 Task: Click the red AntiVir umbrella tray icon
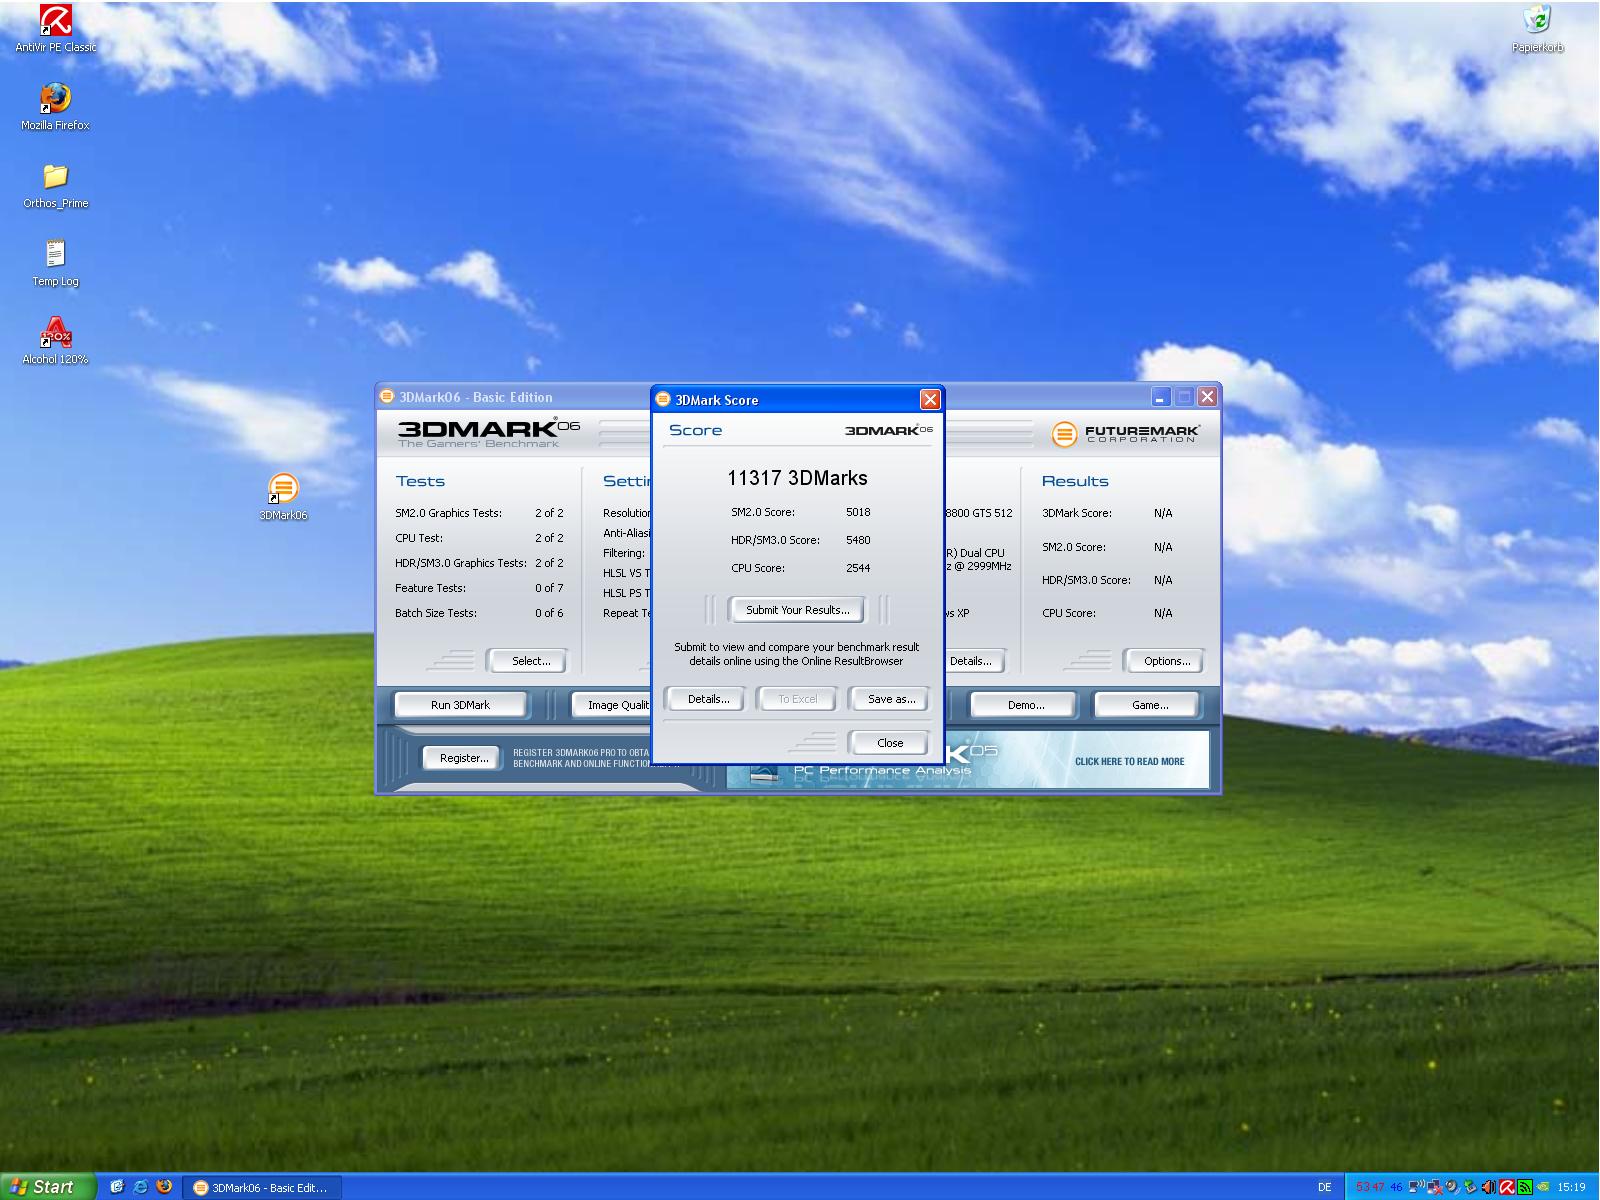pyautogui.click(x=1507, y=1187)
